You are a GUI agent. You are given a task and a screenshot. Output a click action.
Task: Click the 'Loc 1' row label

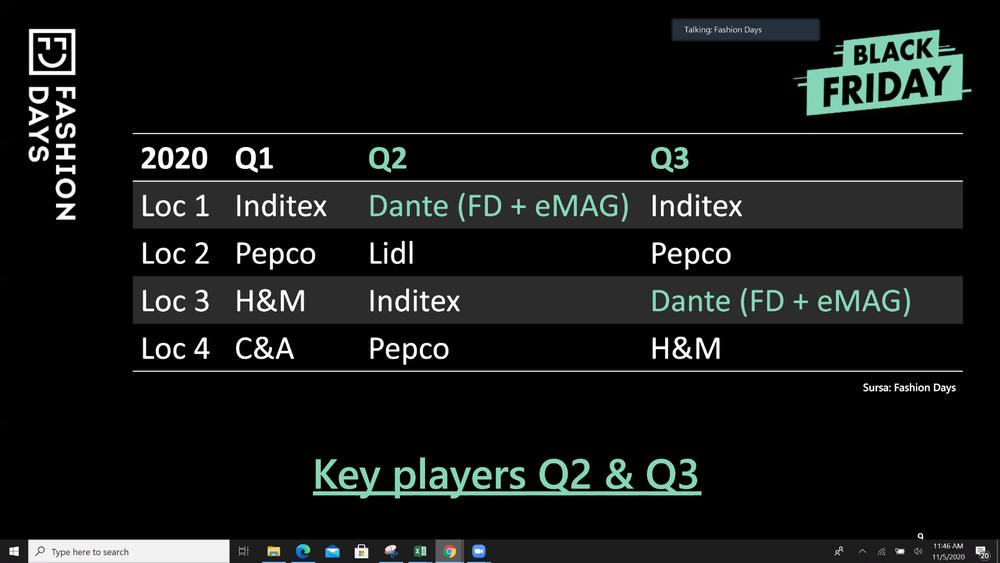175,206
